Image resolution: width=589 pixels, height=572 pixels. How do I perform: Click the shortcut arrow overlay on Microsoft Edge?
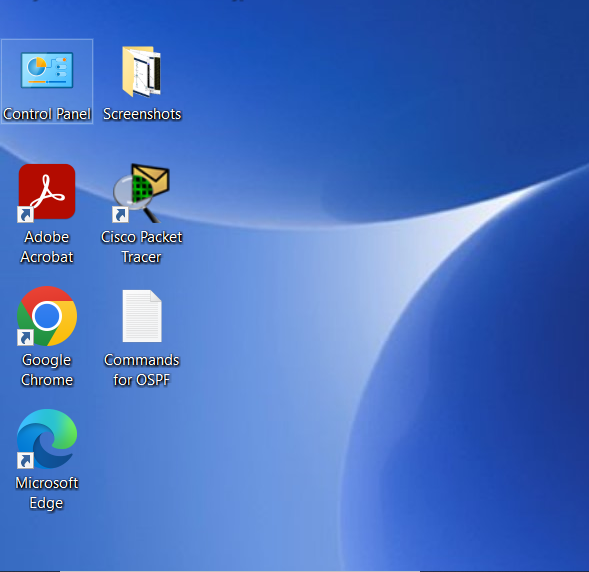pyautogui.click(x=26, y=460)
